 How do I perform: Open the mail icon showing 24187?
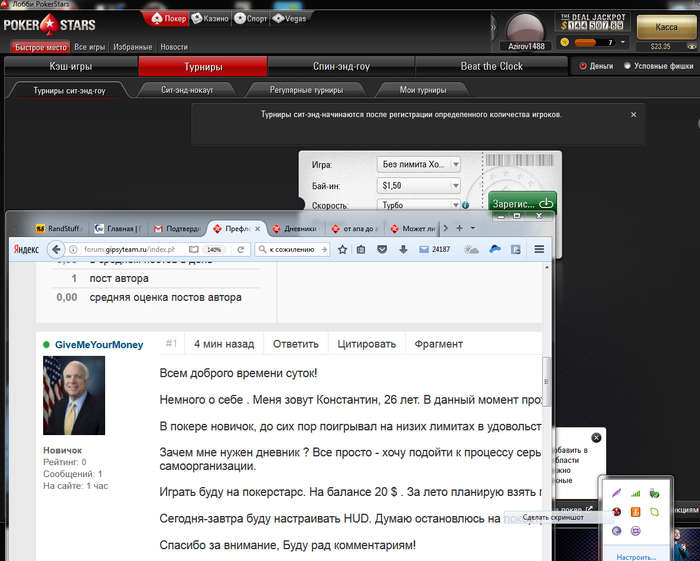pyautogui.click(x=434, y=249)
